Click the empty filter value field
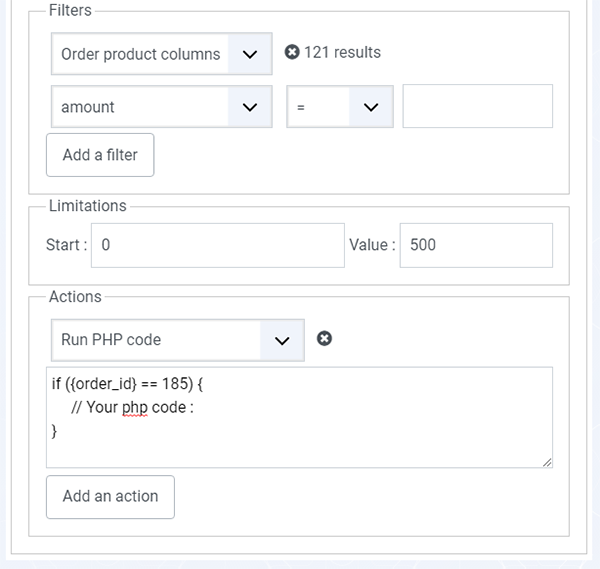The height and width of the screenshot is (569, 600). click(x=478, y=106)
